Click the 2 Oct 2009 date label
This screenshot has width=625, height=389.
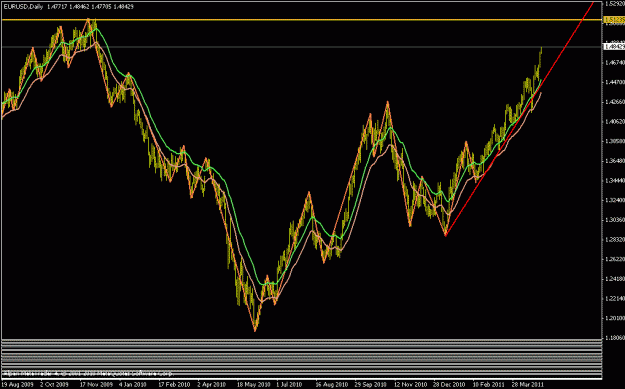pos(54,385)
